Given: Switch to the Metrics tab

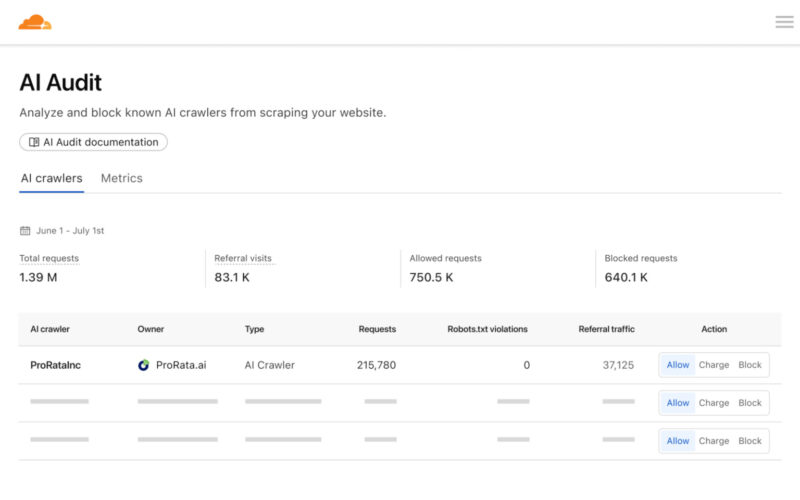Looking at the screenshot, I should [x=121, y=178].
